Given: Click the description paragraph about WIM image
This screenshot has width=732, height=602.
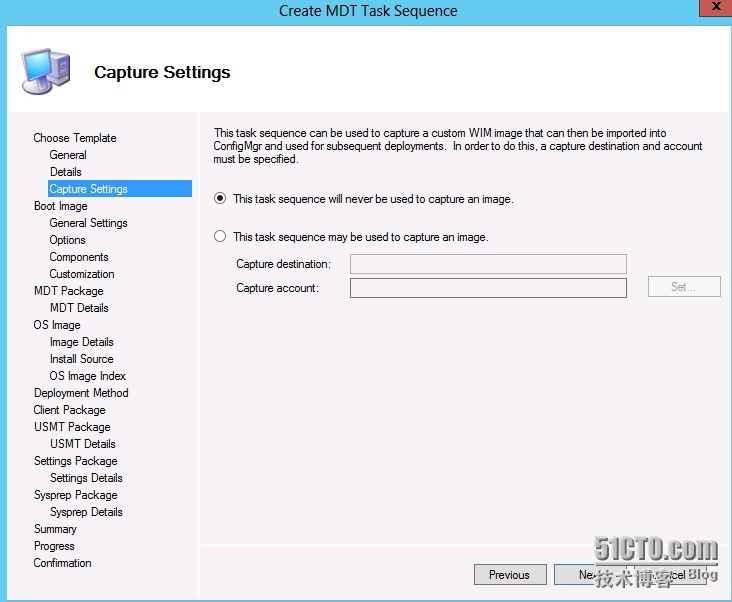Looking at the screenshot, I should (x=458, y=146).
